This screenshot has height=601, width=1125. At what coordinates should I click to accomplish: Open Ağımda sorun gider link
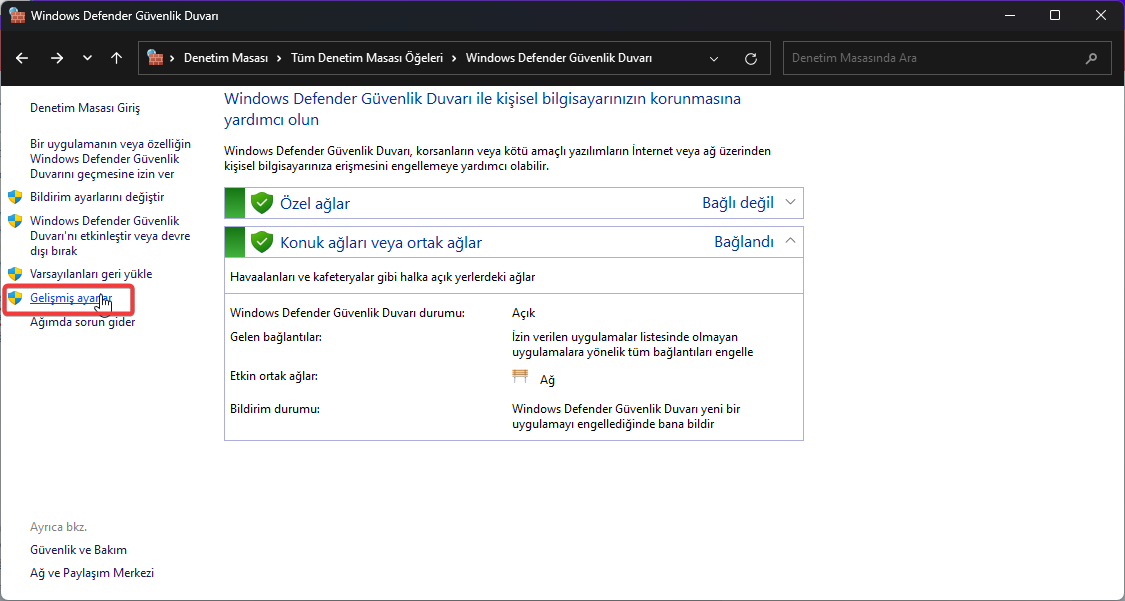pyautogui.click(x=83, y=322)
